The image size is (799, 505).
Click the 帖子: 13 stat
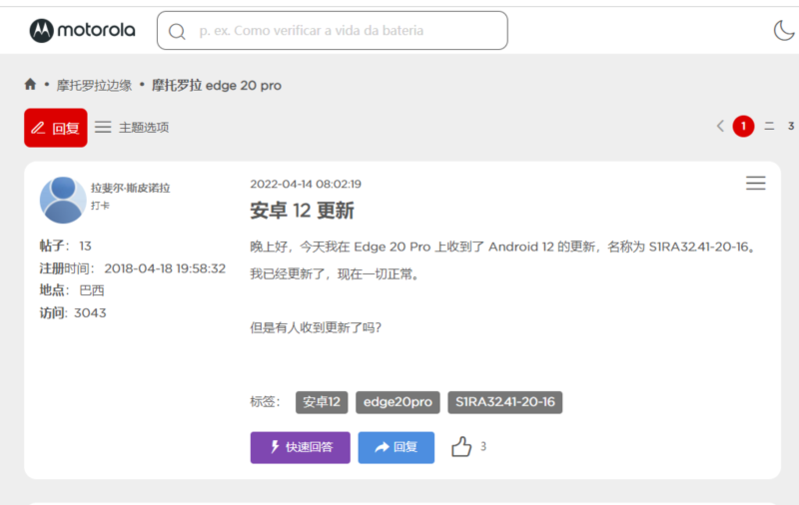(x=65, y=246)
